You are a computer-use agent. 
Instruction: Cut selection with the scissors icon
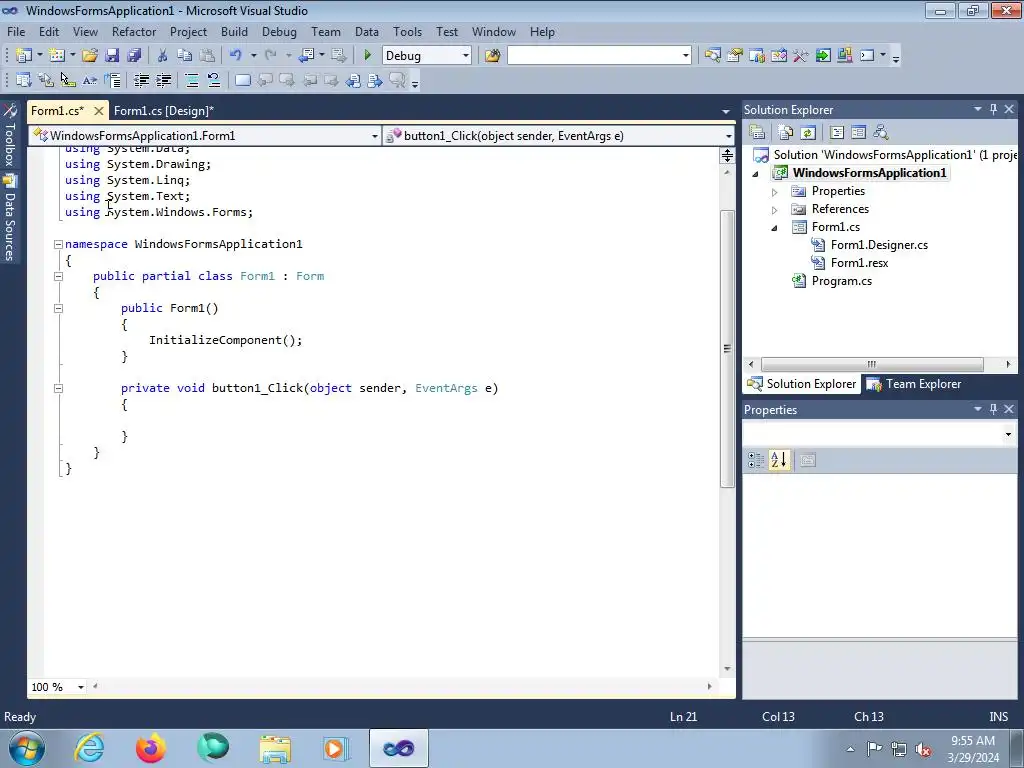coord(163,56)
